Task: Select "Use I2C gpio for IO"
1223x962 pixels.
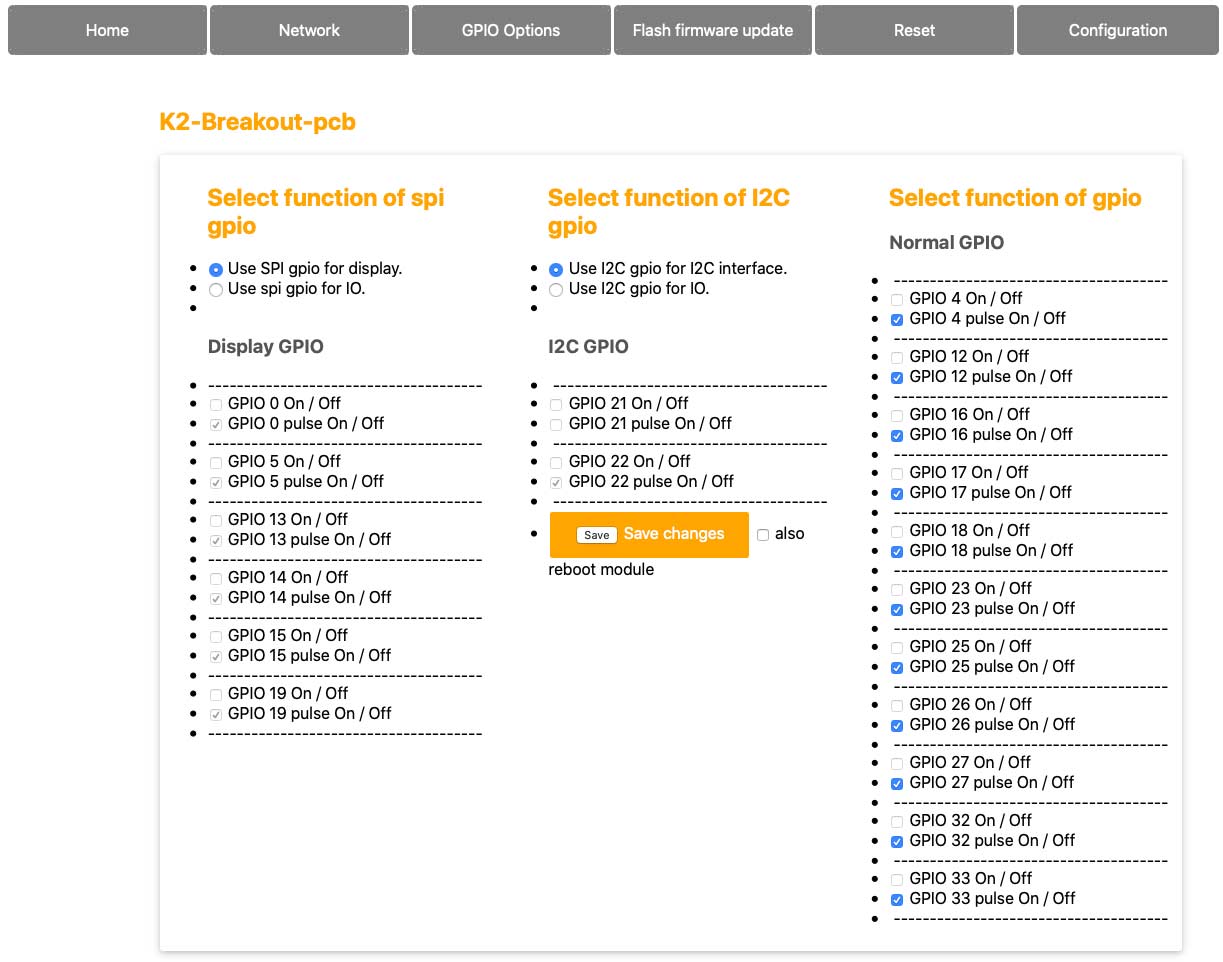Action: click(x=555, y=290)
